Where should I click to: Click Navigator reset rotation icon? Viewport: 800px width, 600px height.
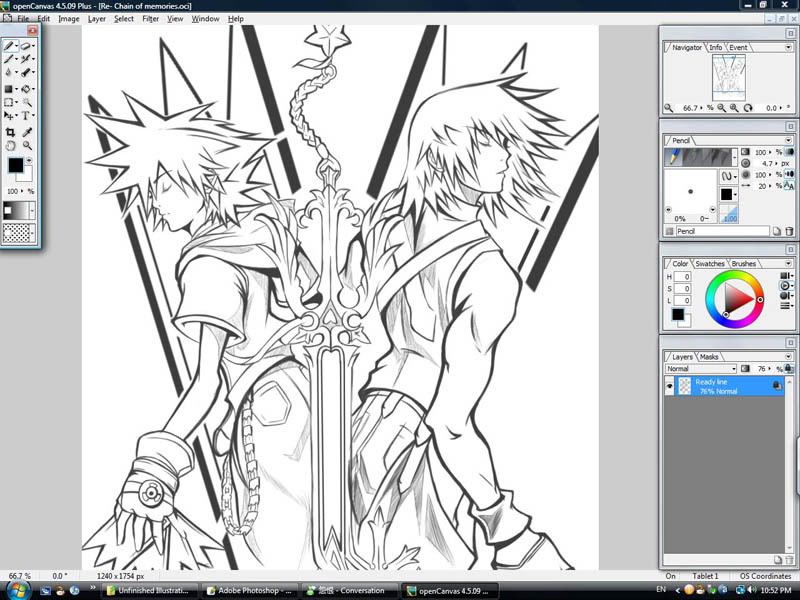click(x=748, y=108)
